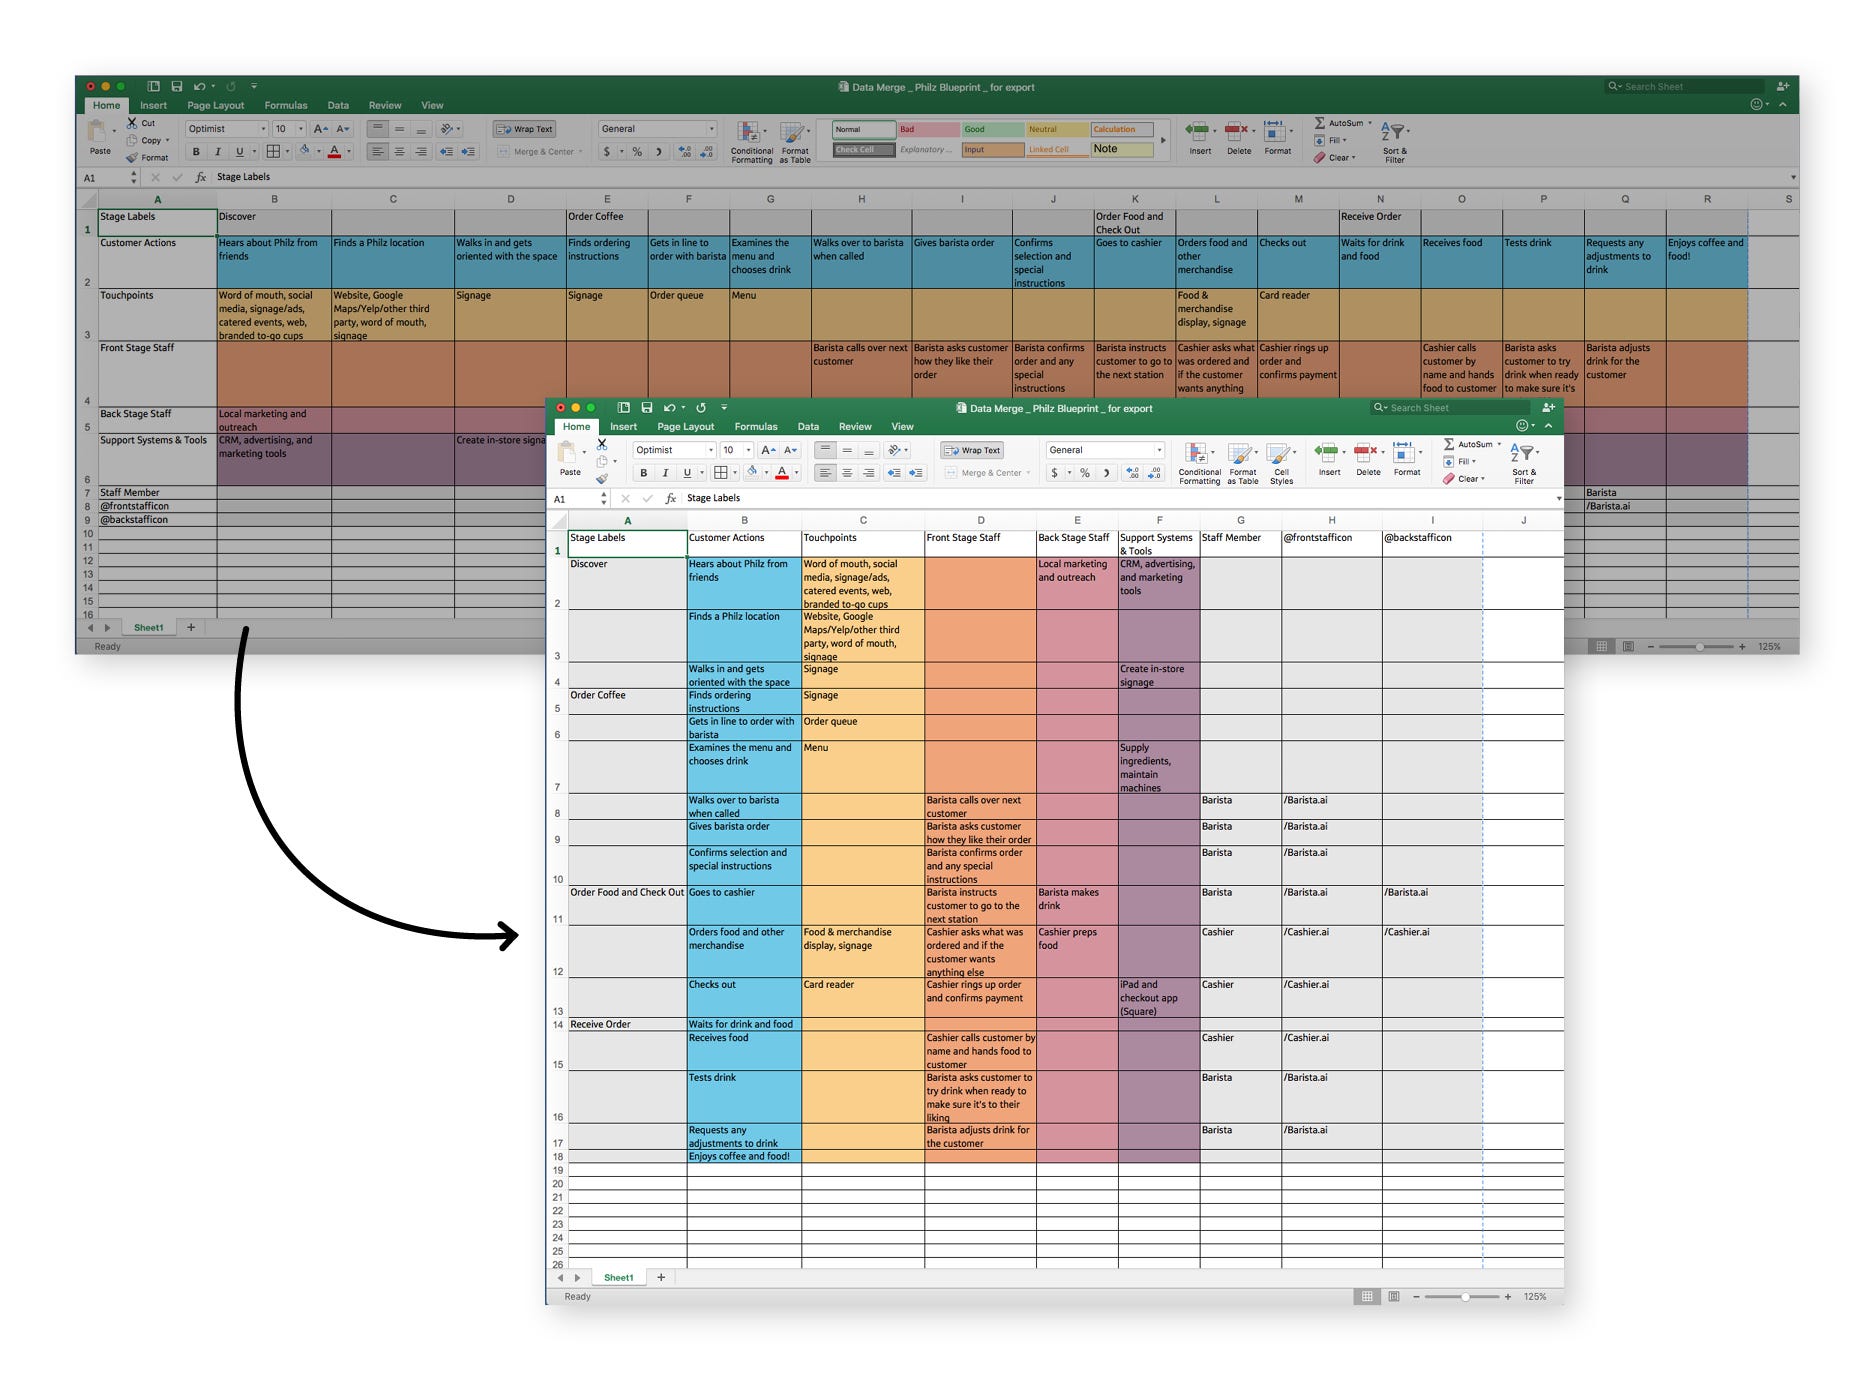This screenshot has height=1381, width=1875.
Task: Open the Data tab in the front window
Action: coord(808,427)
